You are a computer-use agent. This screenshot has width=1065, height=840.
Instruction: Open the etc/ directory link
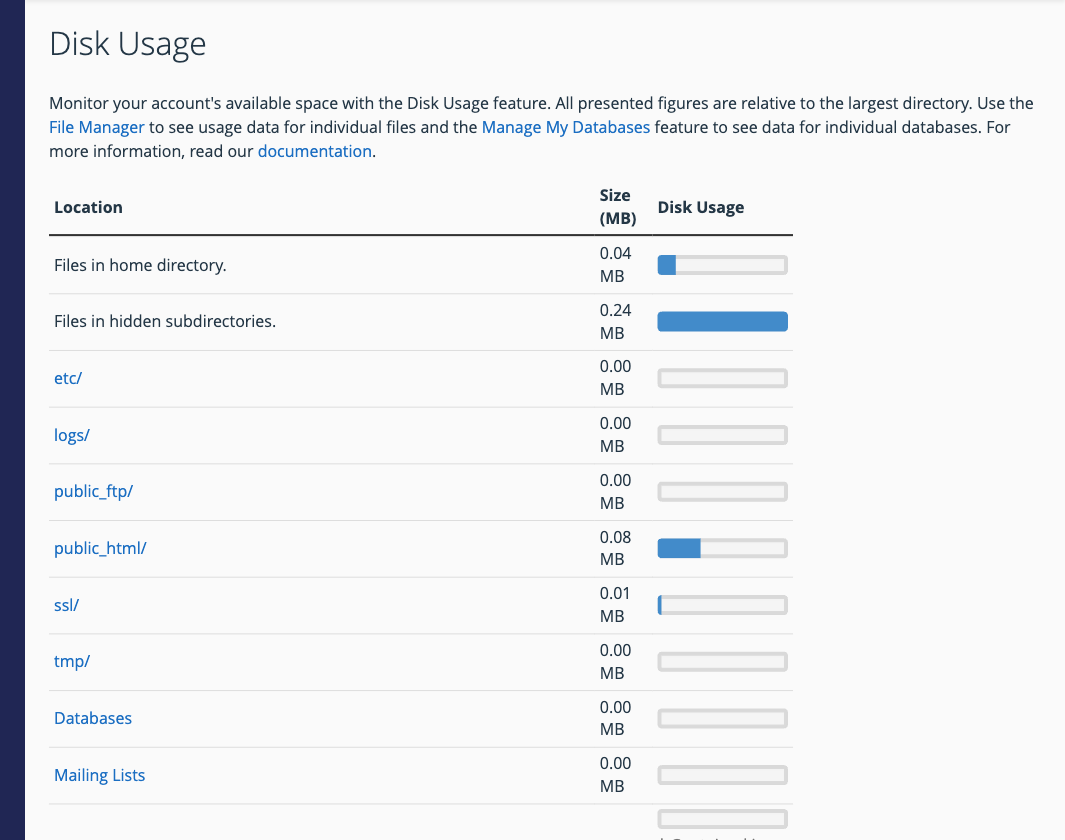point(68,378)
